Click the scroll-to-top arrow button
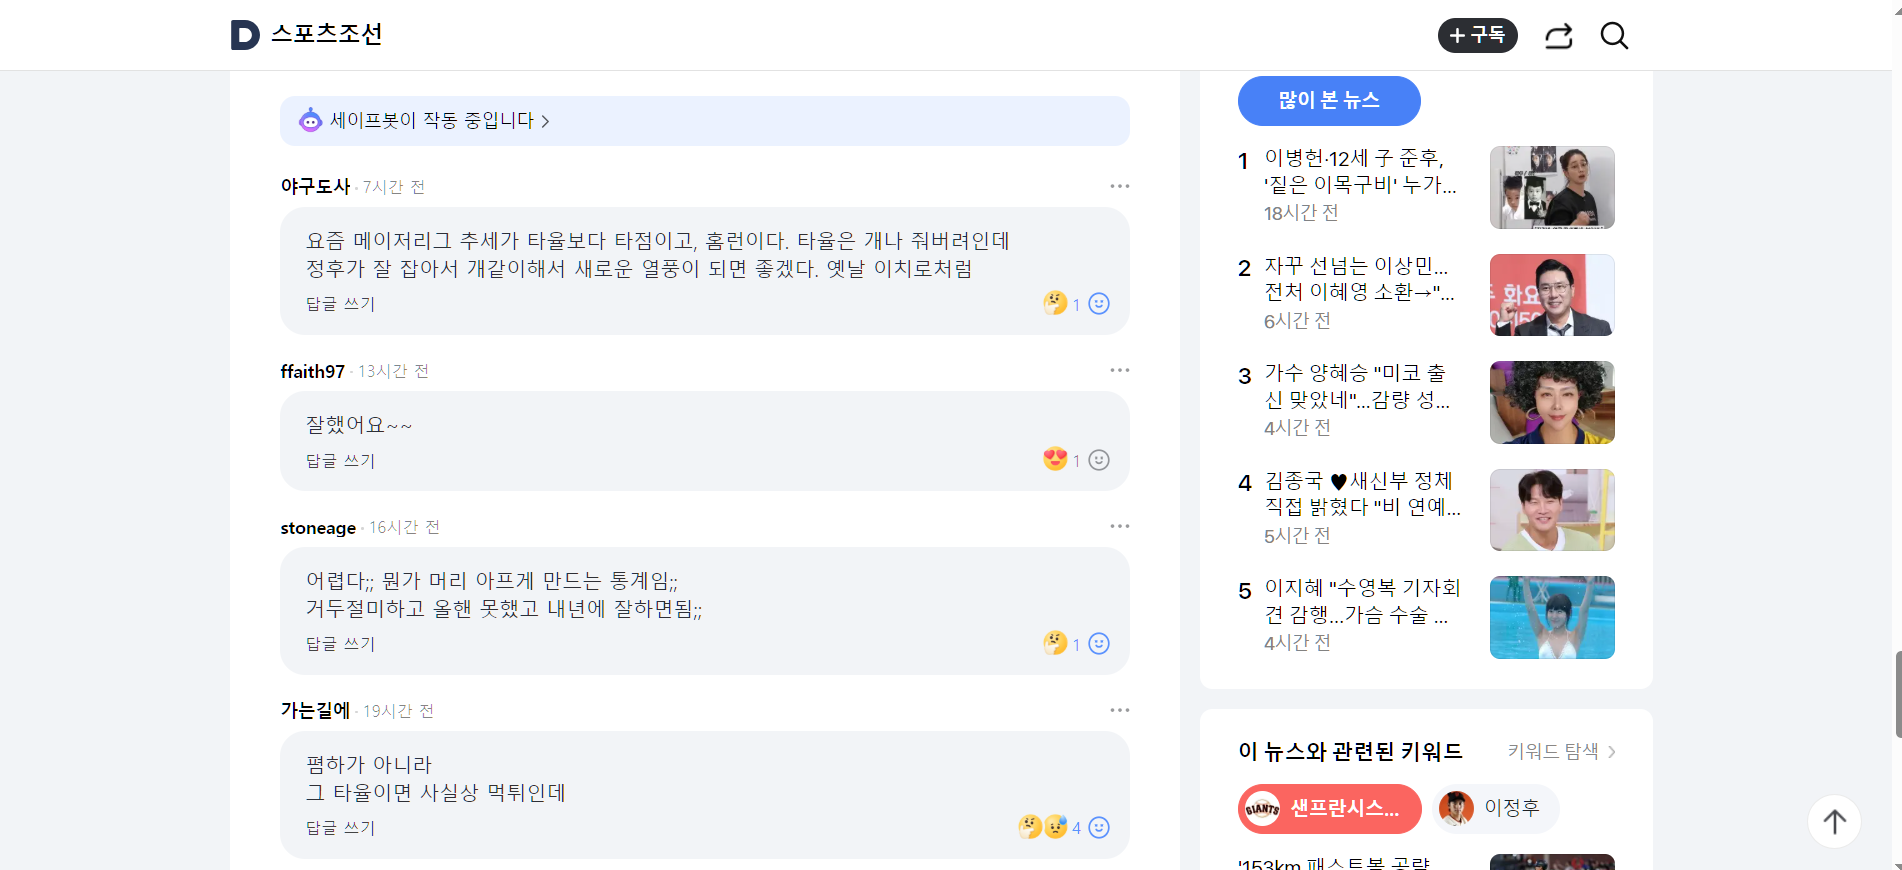Image resolution: width=1902 pixels, height=870 pixels. 1834,822
